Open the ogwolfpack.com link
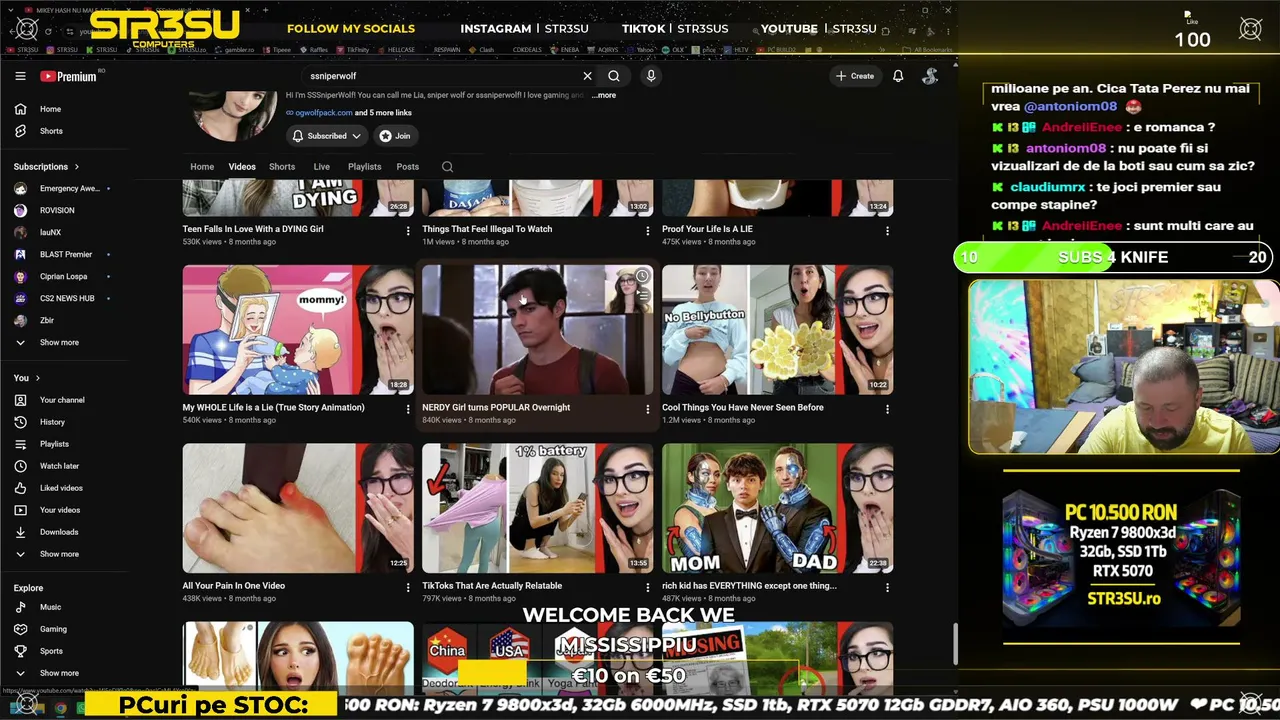 pos(323,113)
